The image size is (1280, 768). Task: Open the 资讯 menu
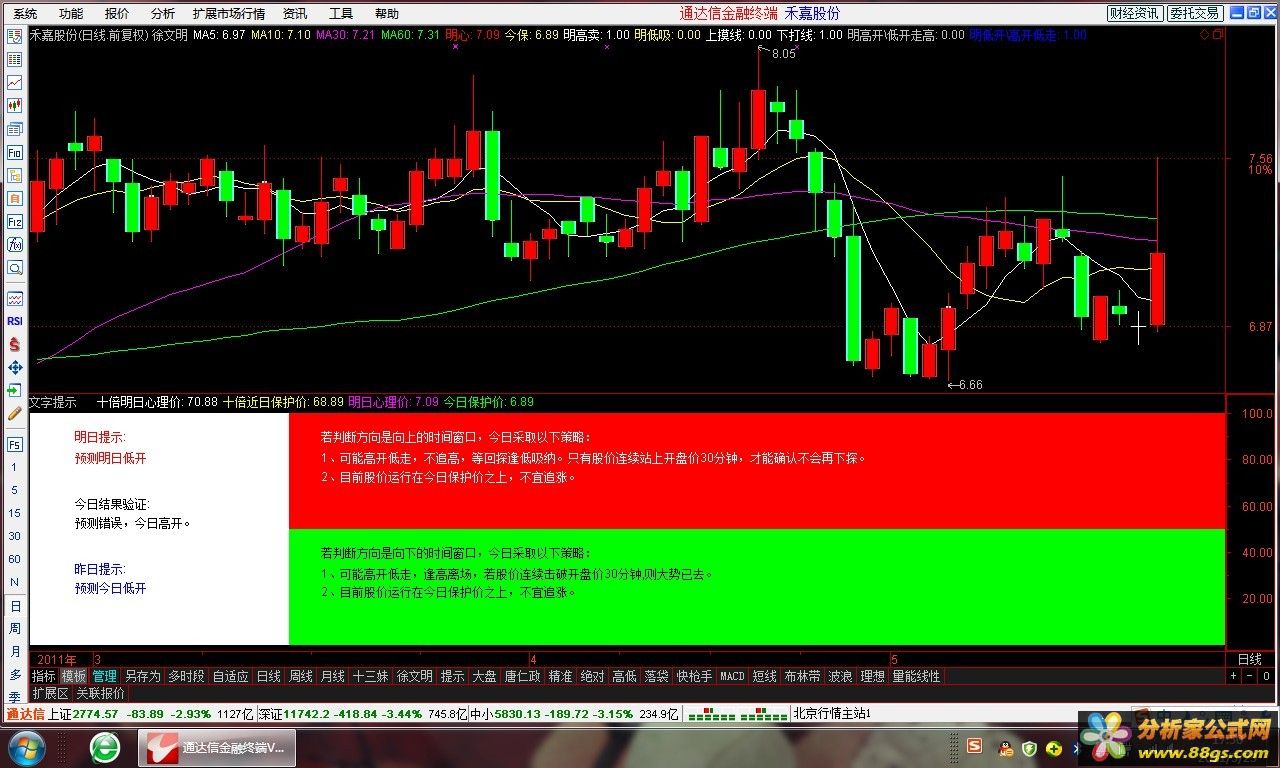(x=295, y=14)
